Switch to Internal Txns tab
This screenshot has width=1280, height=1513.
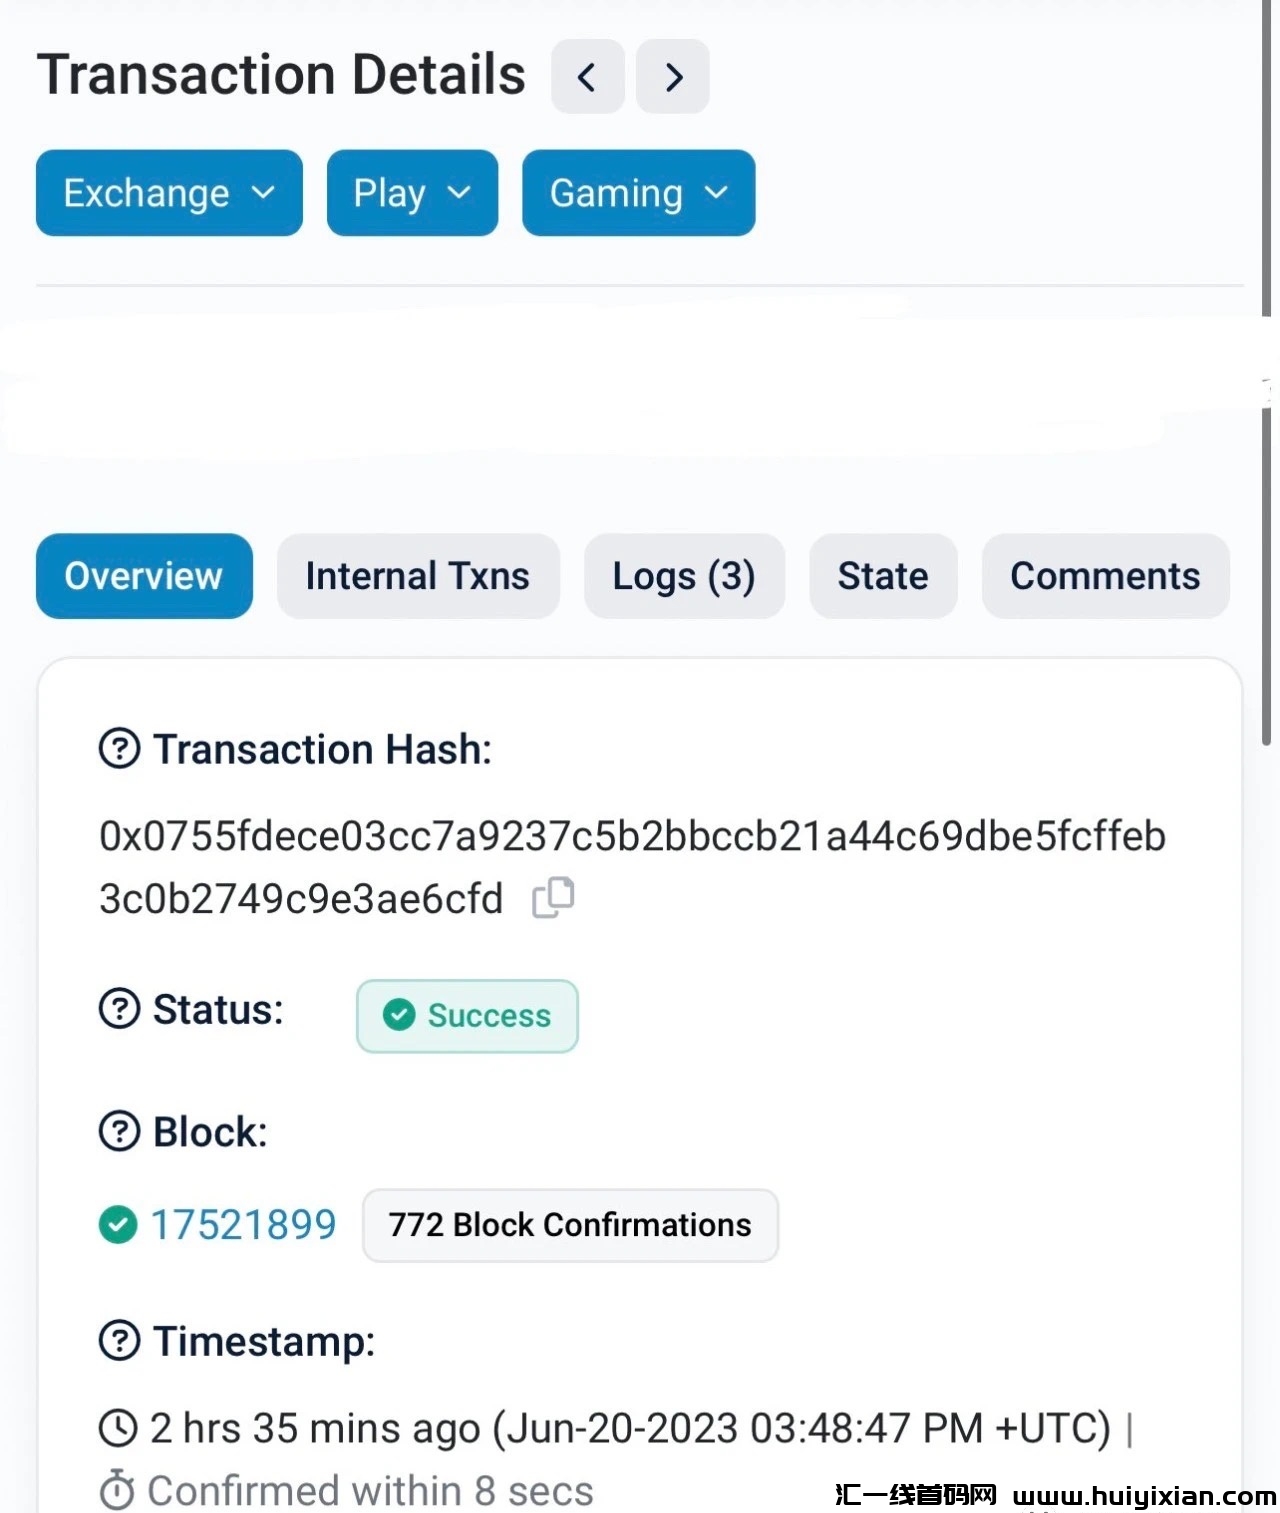[418, 576]
